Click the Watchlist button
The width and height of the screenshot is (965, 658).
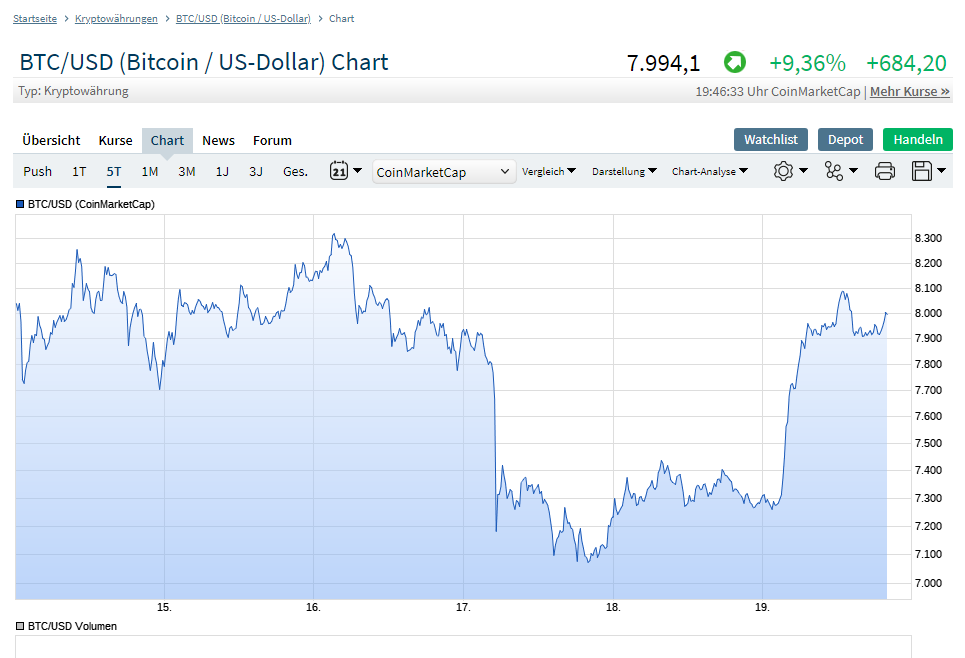[x=770, y=140]
